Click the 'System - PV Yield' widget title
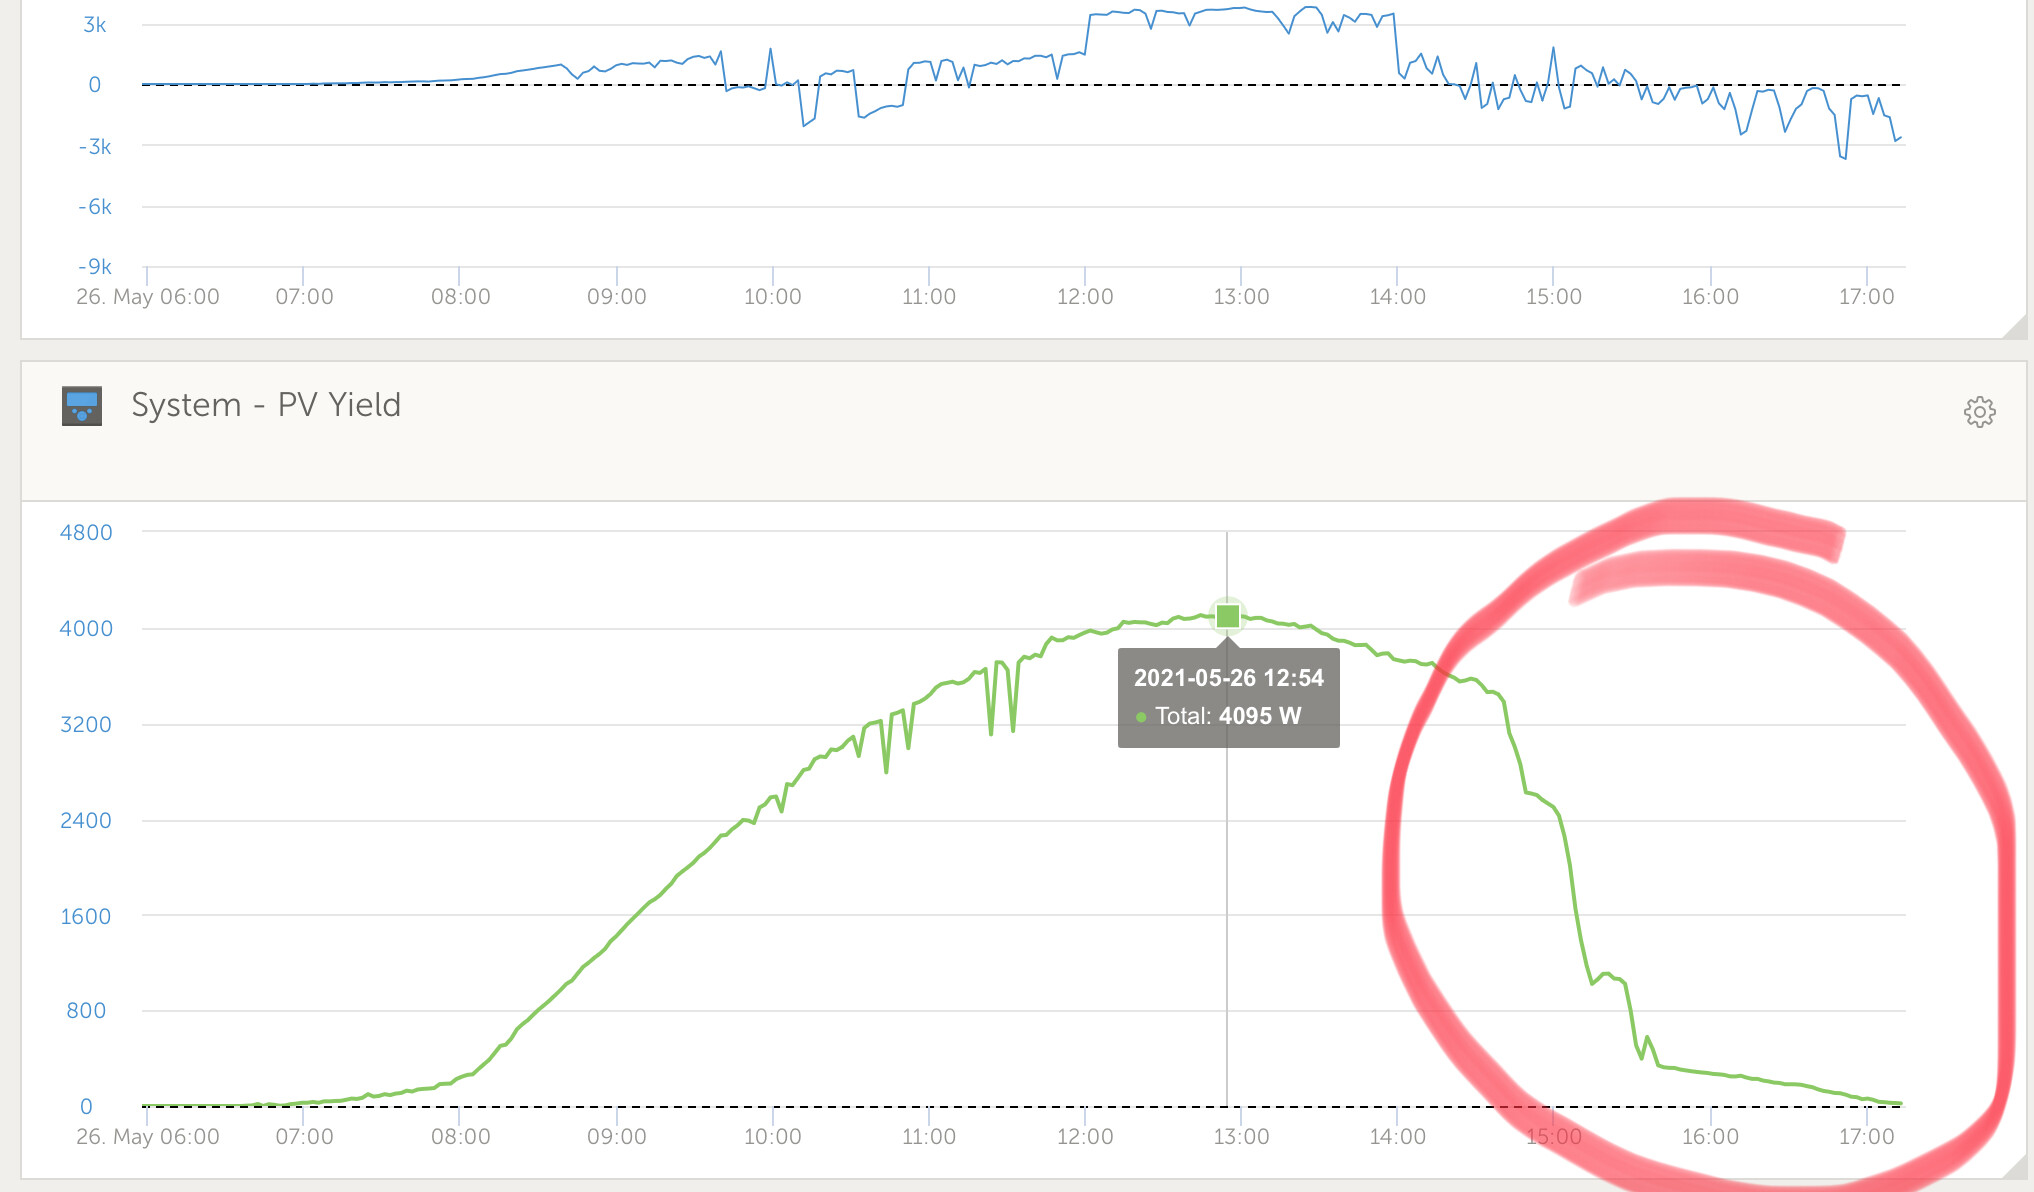The image size is (2034, 1192). (266, 405)
